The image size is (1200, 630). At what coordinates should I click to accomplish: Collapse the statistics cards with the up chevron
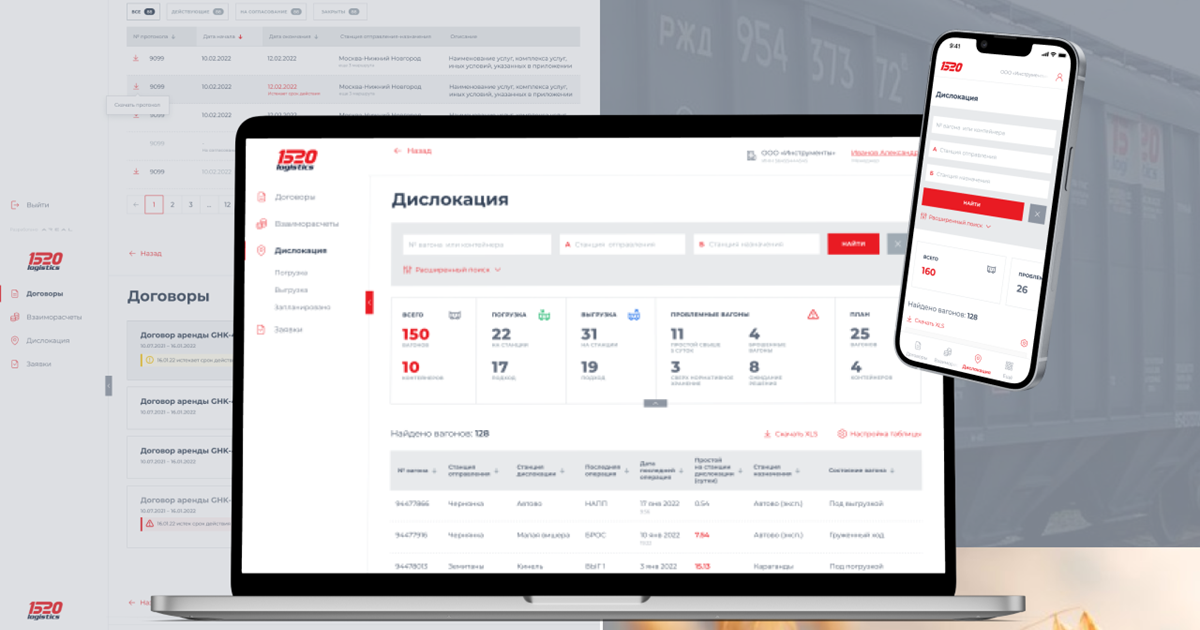point(655,403)
